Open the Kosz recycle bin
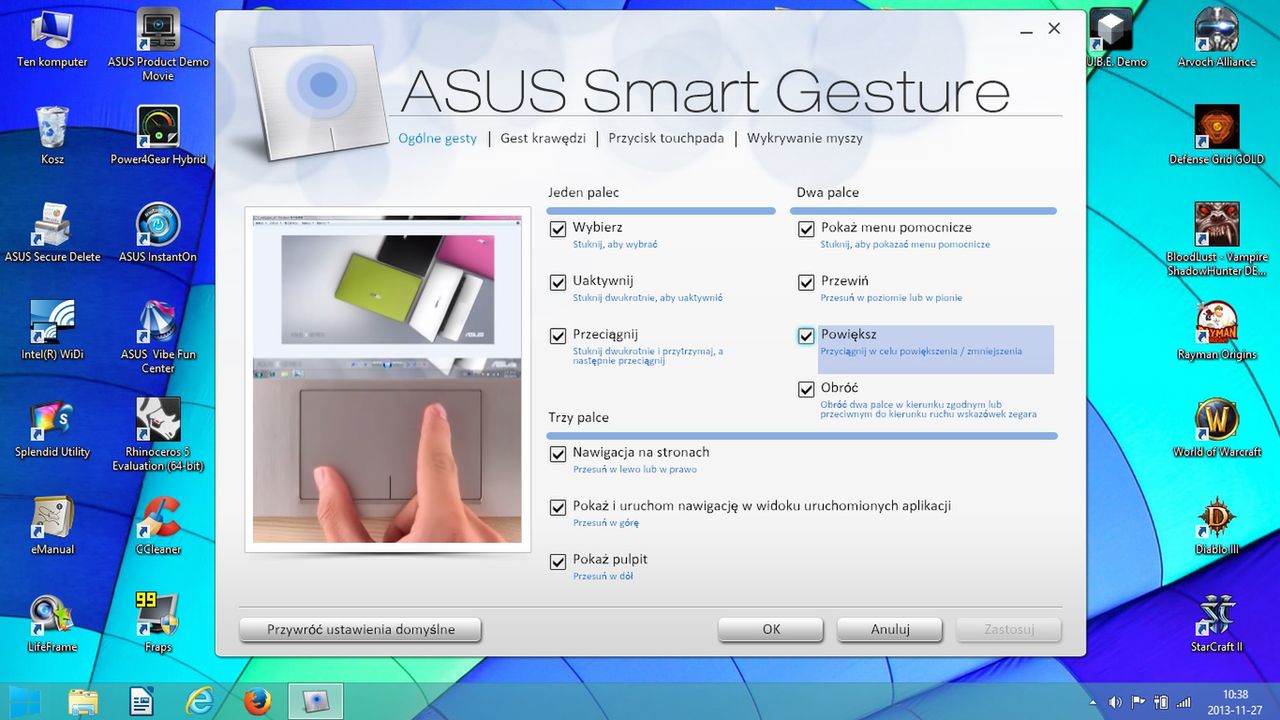The height and width of the screenshot is (720, 1280). [x=52, y=135]
